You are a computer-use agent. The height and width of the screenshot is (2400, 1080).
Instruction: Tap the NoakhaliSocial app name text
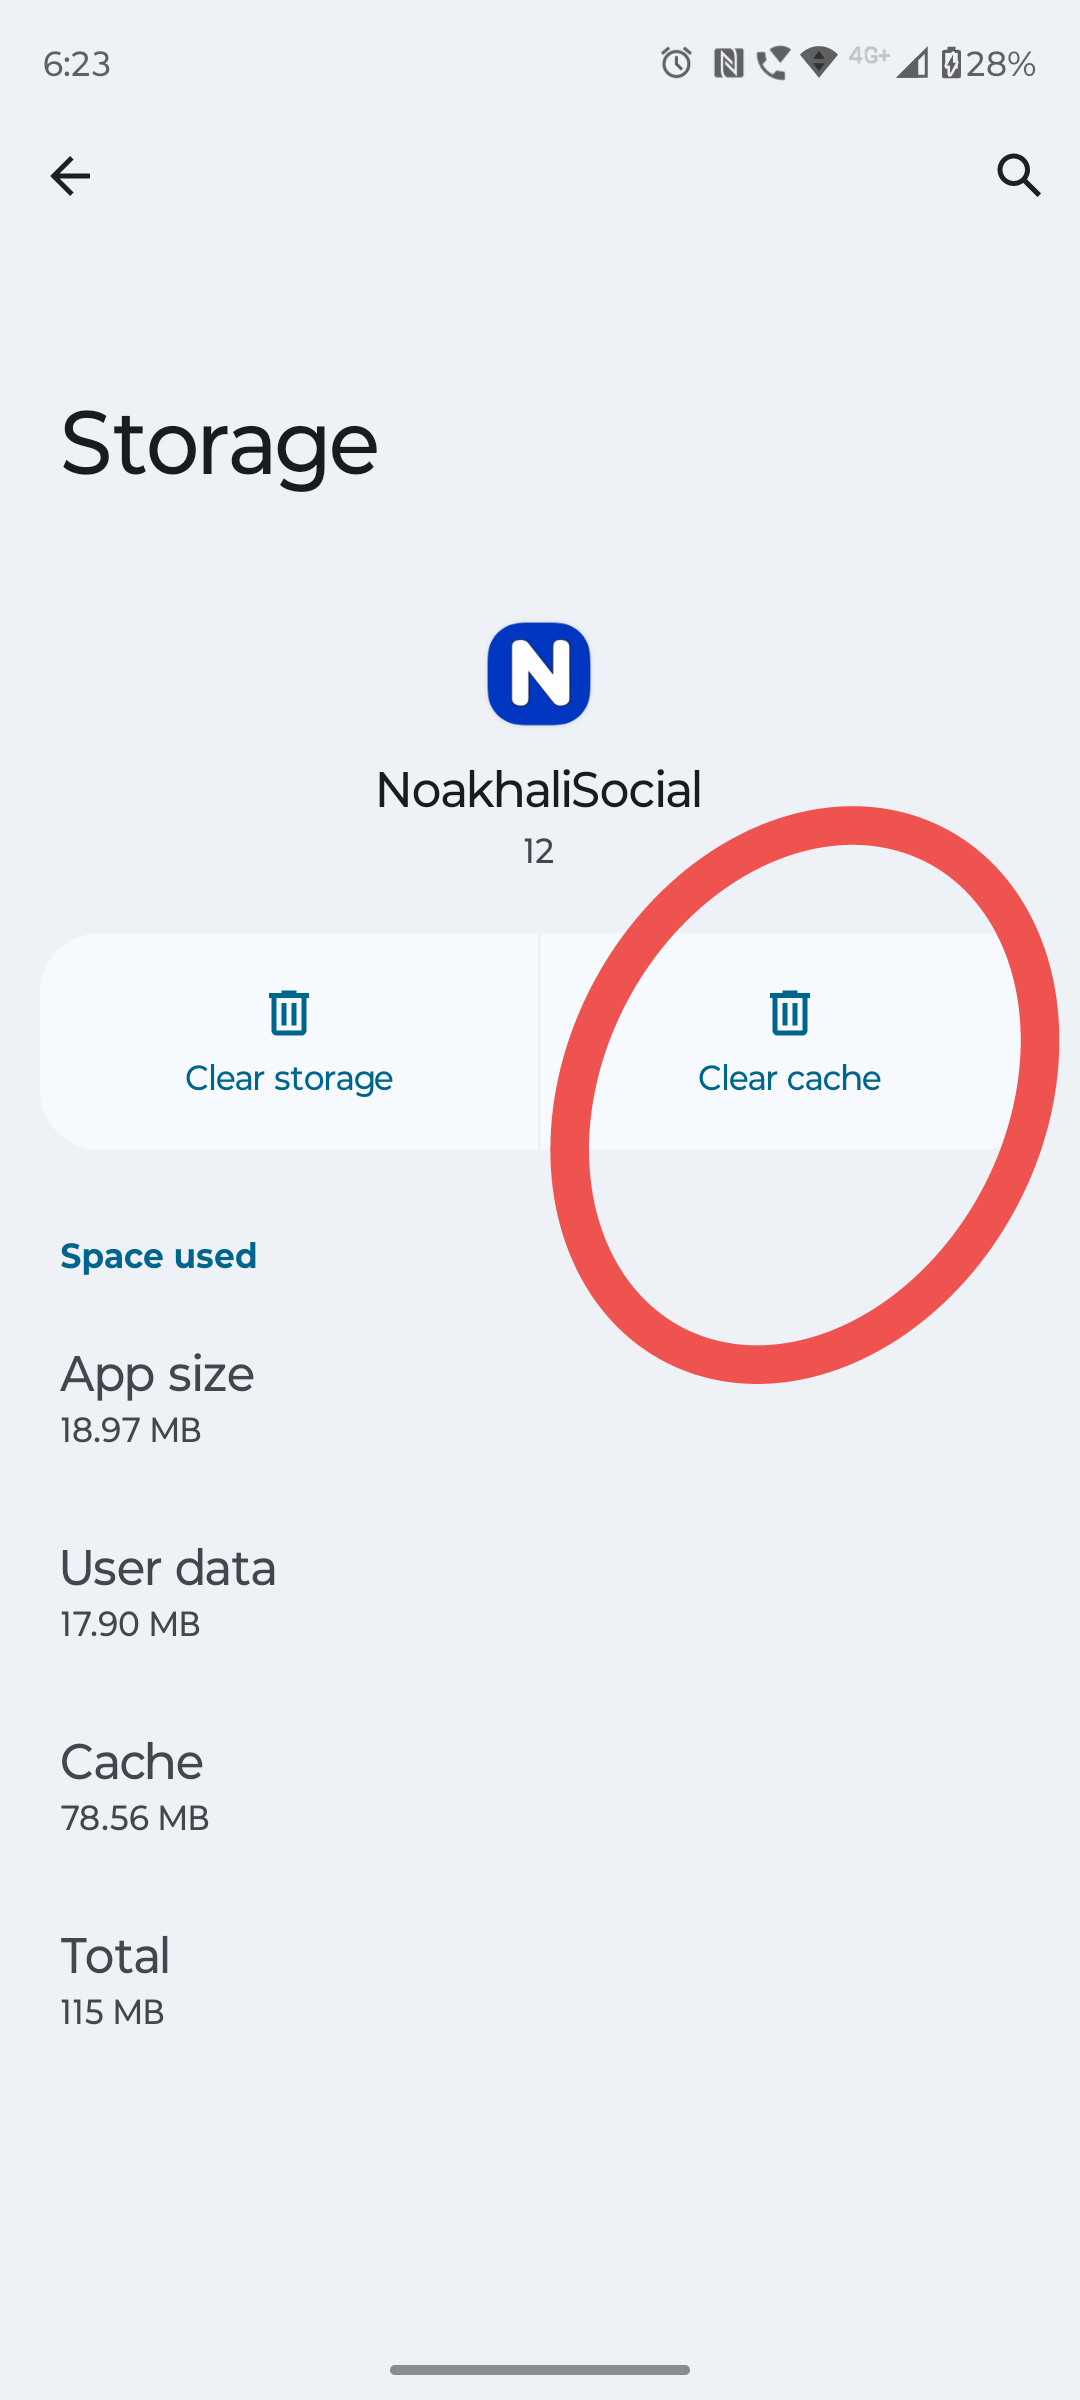pos(539,790)
